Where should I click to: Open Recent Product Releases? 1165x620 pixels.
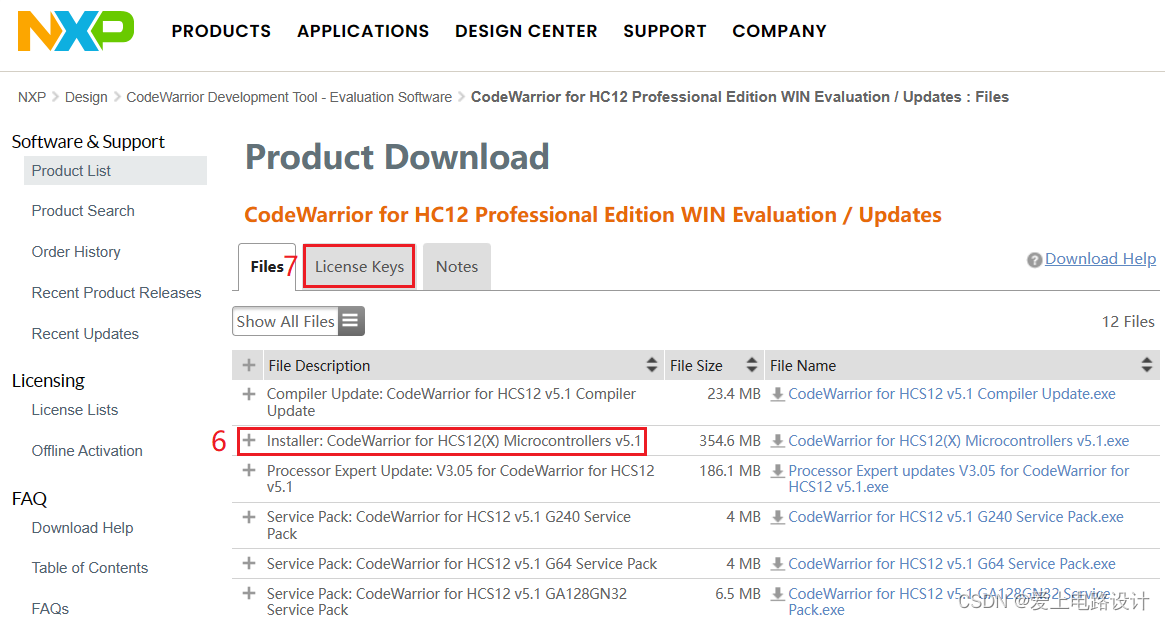[x=117, y=293]
